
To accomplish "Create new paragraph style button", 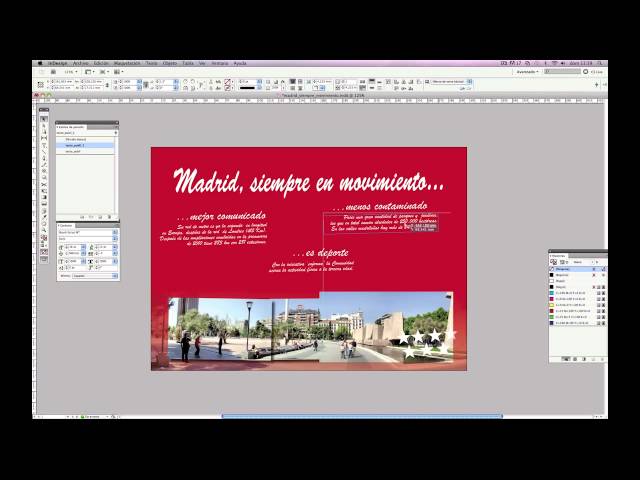I will click(x=100, y=217).
